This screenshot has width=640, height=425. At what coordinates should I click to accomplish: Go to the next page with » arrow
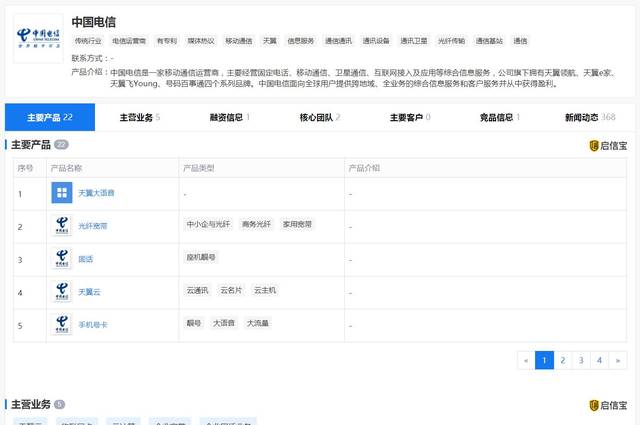618,360
